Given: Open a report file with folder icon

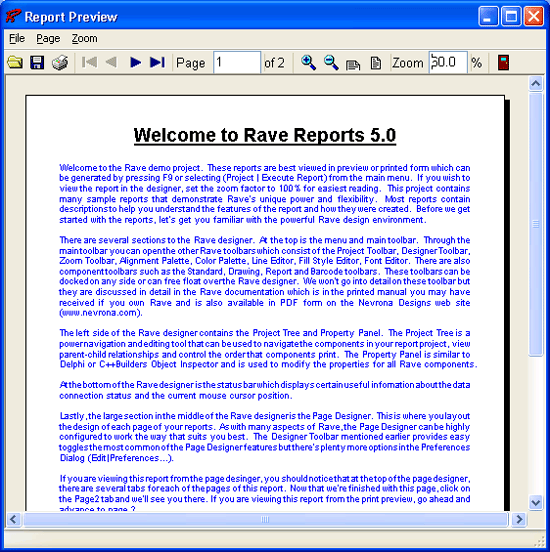Looking at the screenshot, I should 15,63.
